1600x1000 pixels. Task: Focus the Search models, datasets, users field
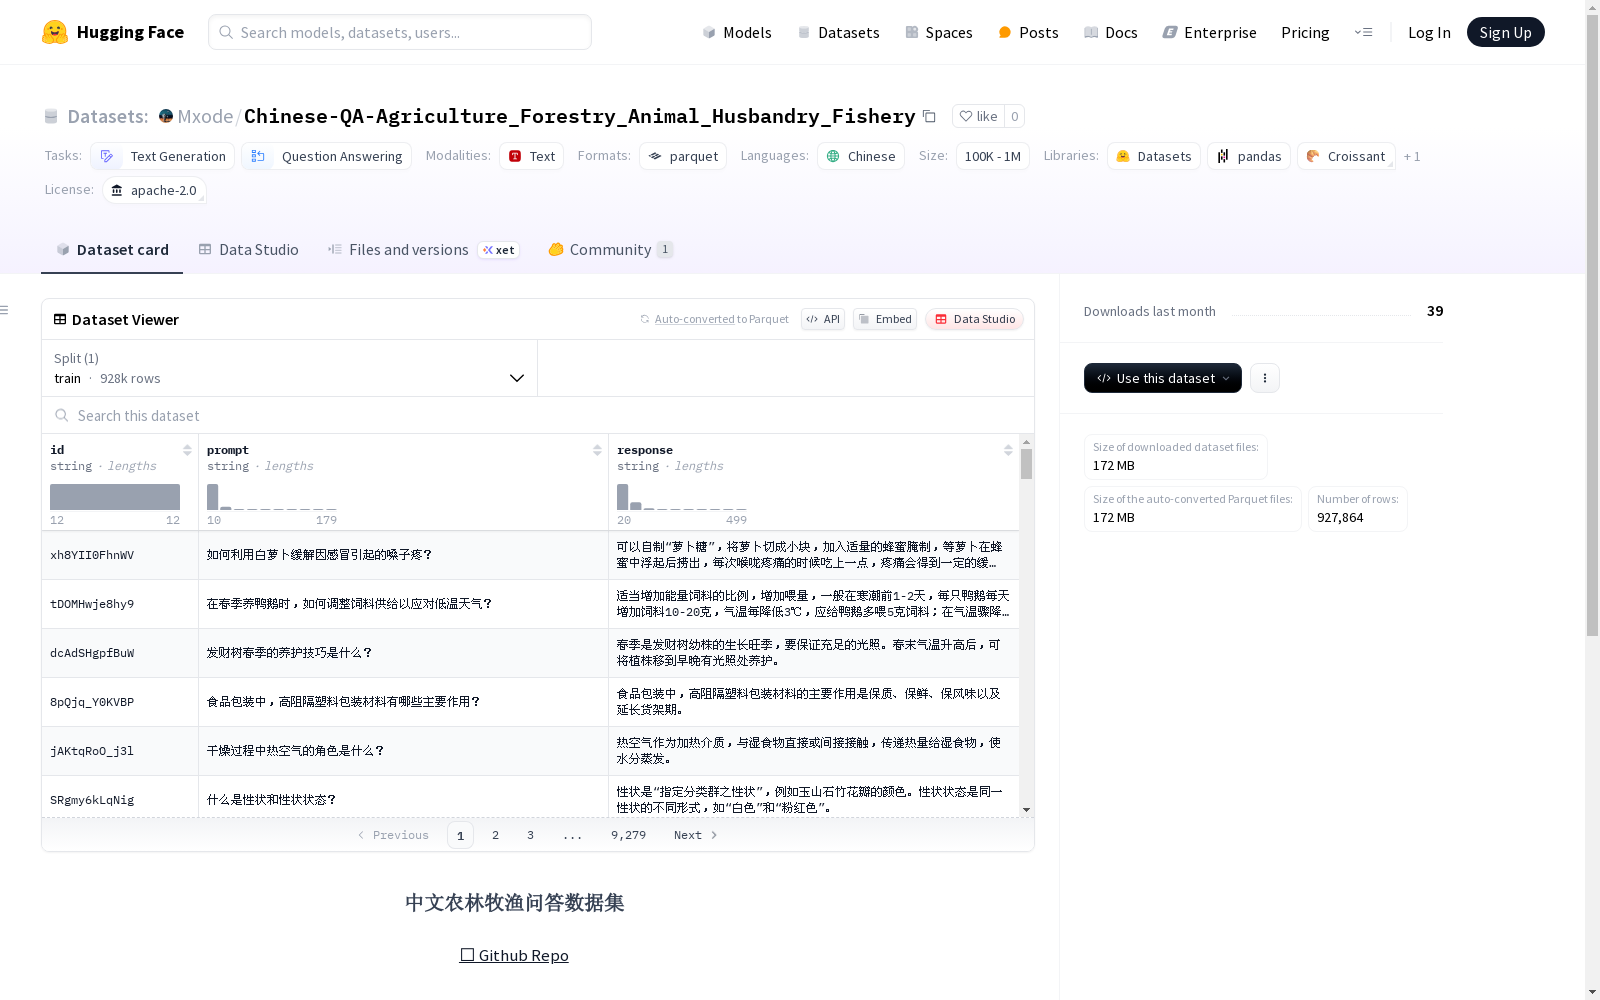point(400,32)
